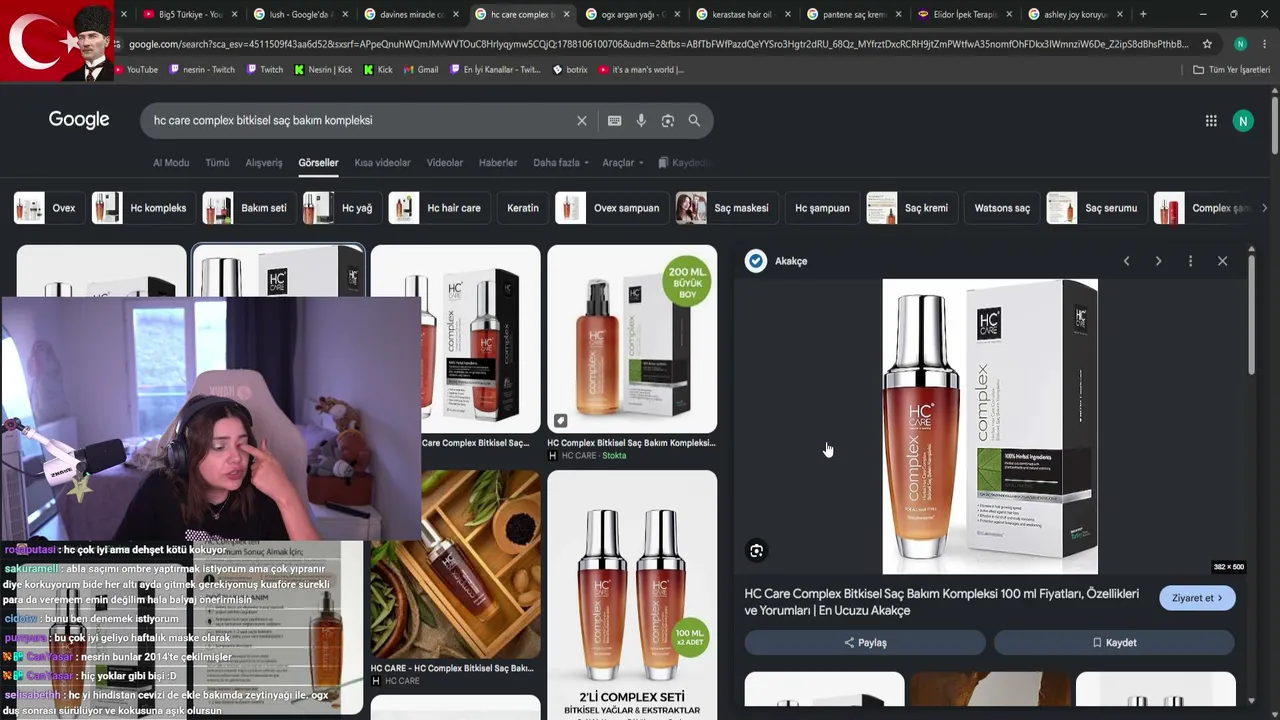Open the nesrin - Twitch bookmark
This screenshot has height=720, width=1280.
click(202, 70)
